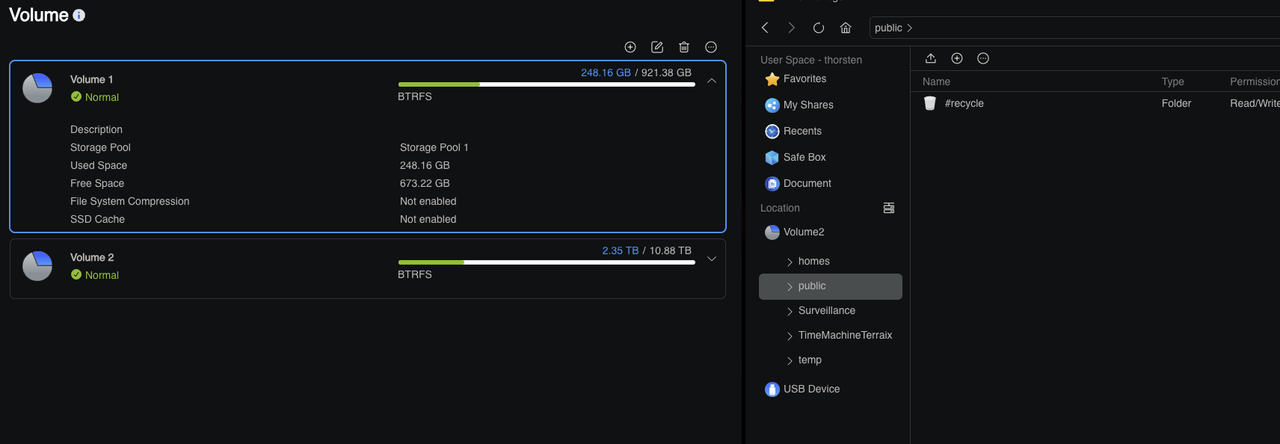Click the Volume 2 pie chart icon
Screen dimensions: 1280x444
pyautogui.click(x=37, y=266)
